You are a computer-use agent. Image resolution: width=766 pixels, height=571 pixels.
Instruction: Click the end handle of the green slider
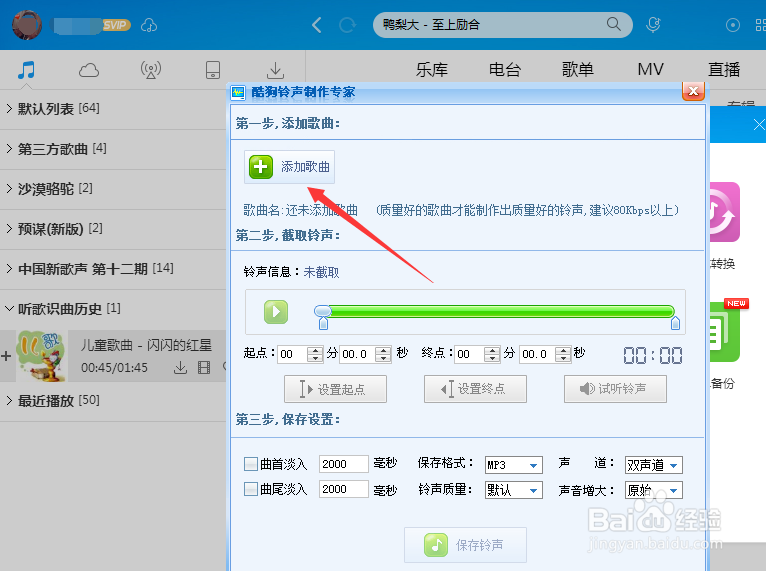click(x=675, y=322)
